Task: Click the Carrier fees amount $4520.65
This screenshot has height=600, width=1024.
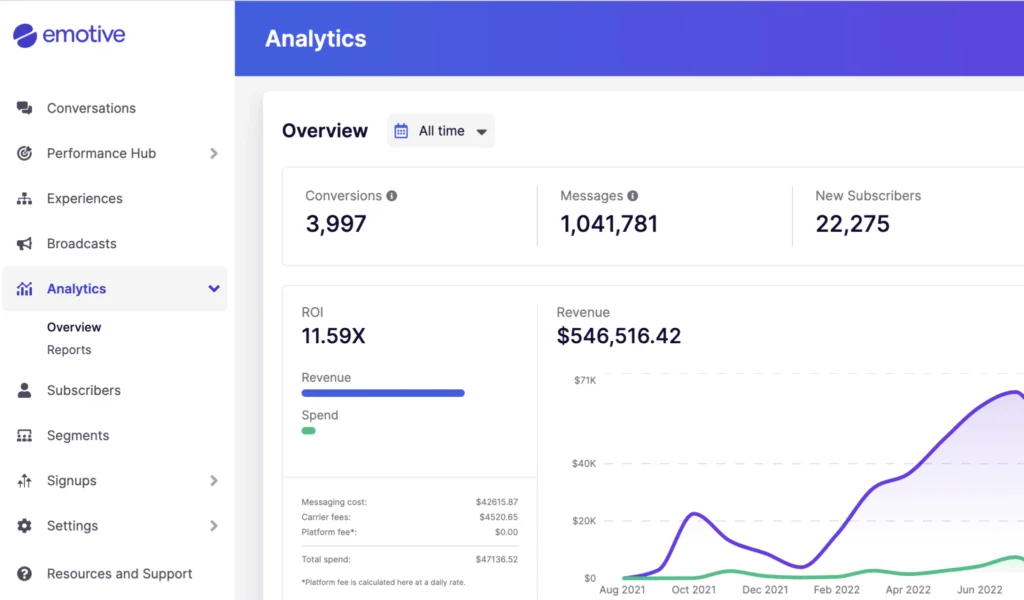Action: click(498, 517)
